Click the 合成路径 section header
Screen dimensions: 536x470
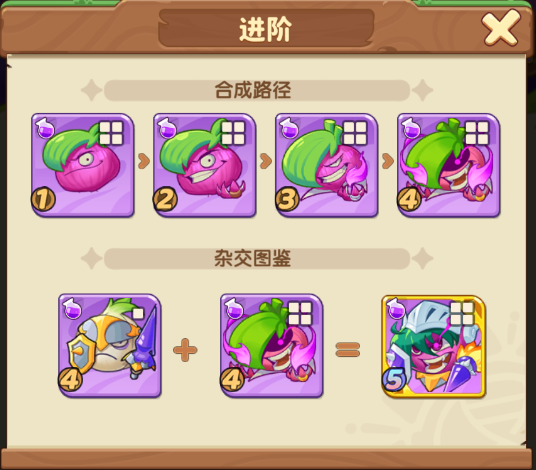tap(253, 90)
